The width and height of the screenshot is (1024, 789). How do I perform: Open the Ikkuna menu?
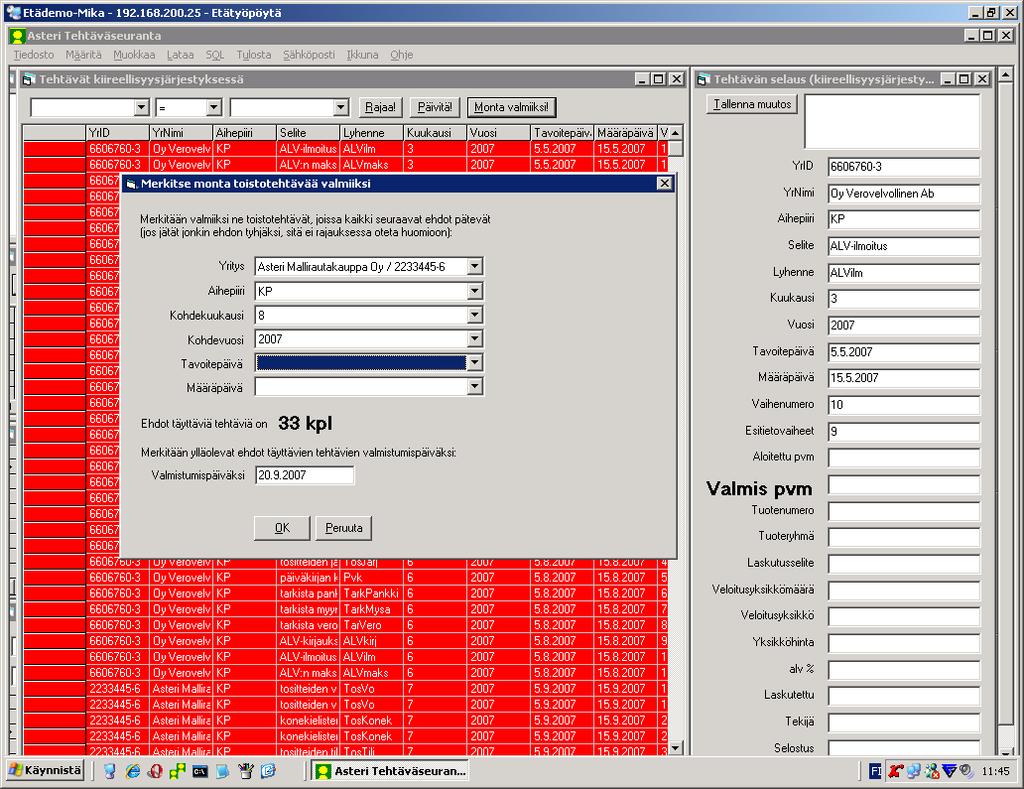(362, 55)
